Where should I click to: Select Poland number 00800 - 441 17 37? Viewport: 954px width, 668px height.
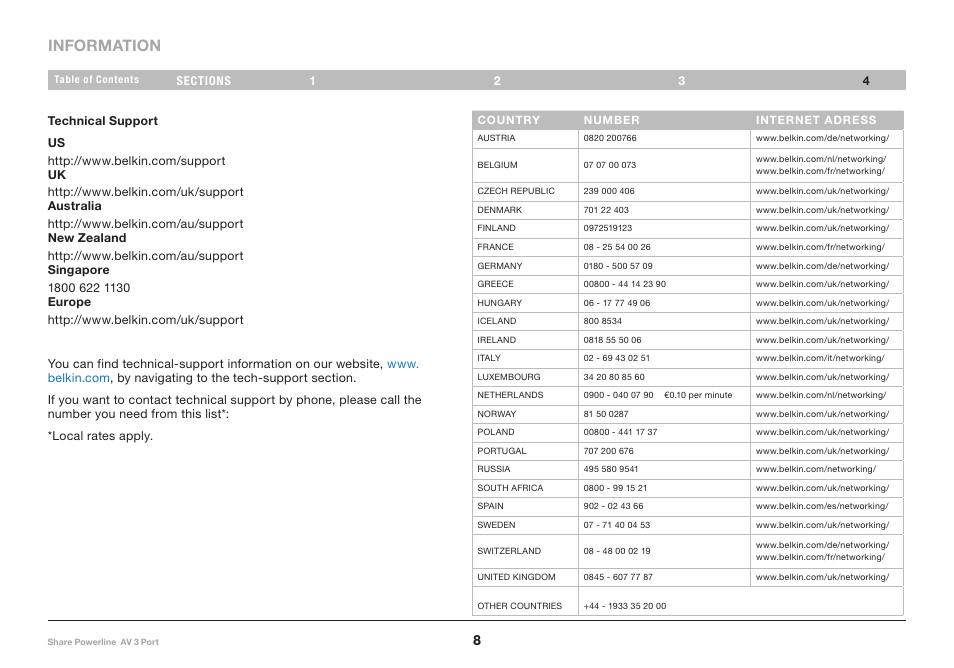click(620, 433)
